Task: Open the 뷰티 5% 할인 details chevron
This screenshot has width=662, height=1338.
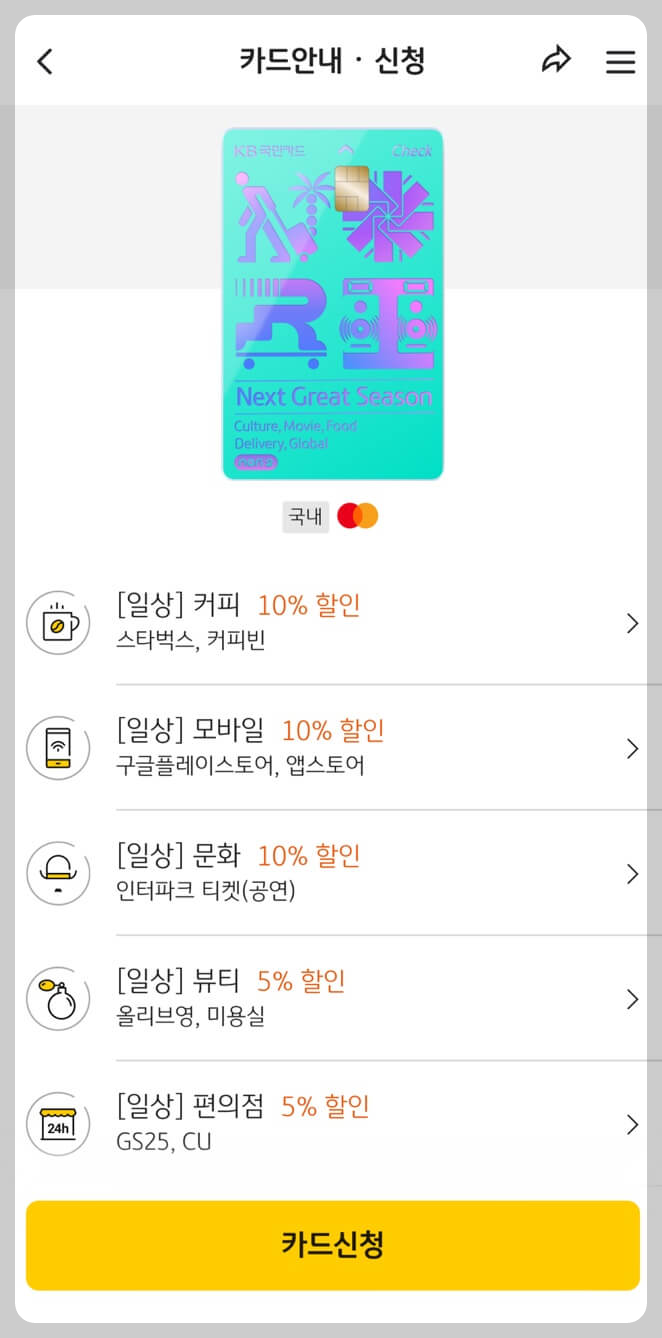Action: point(632,998)
